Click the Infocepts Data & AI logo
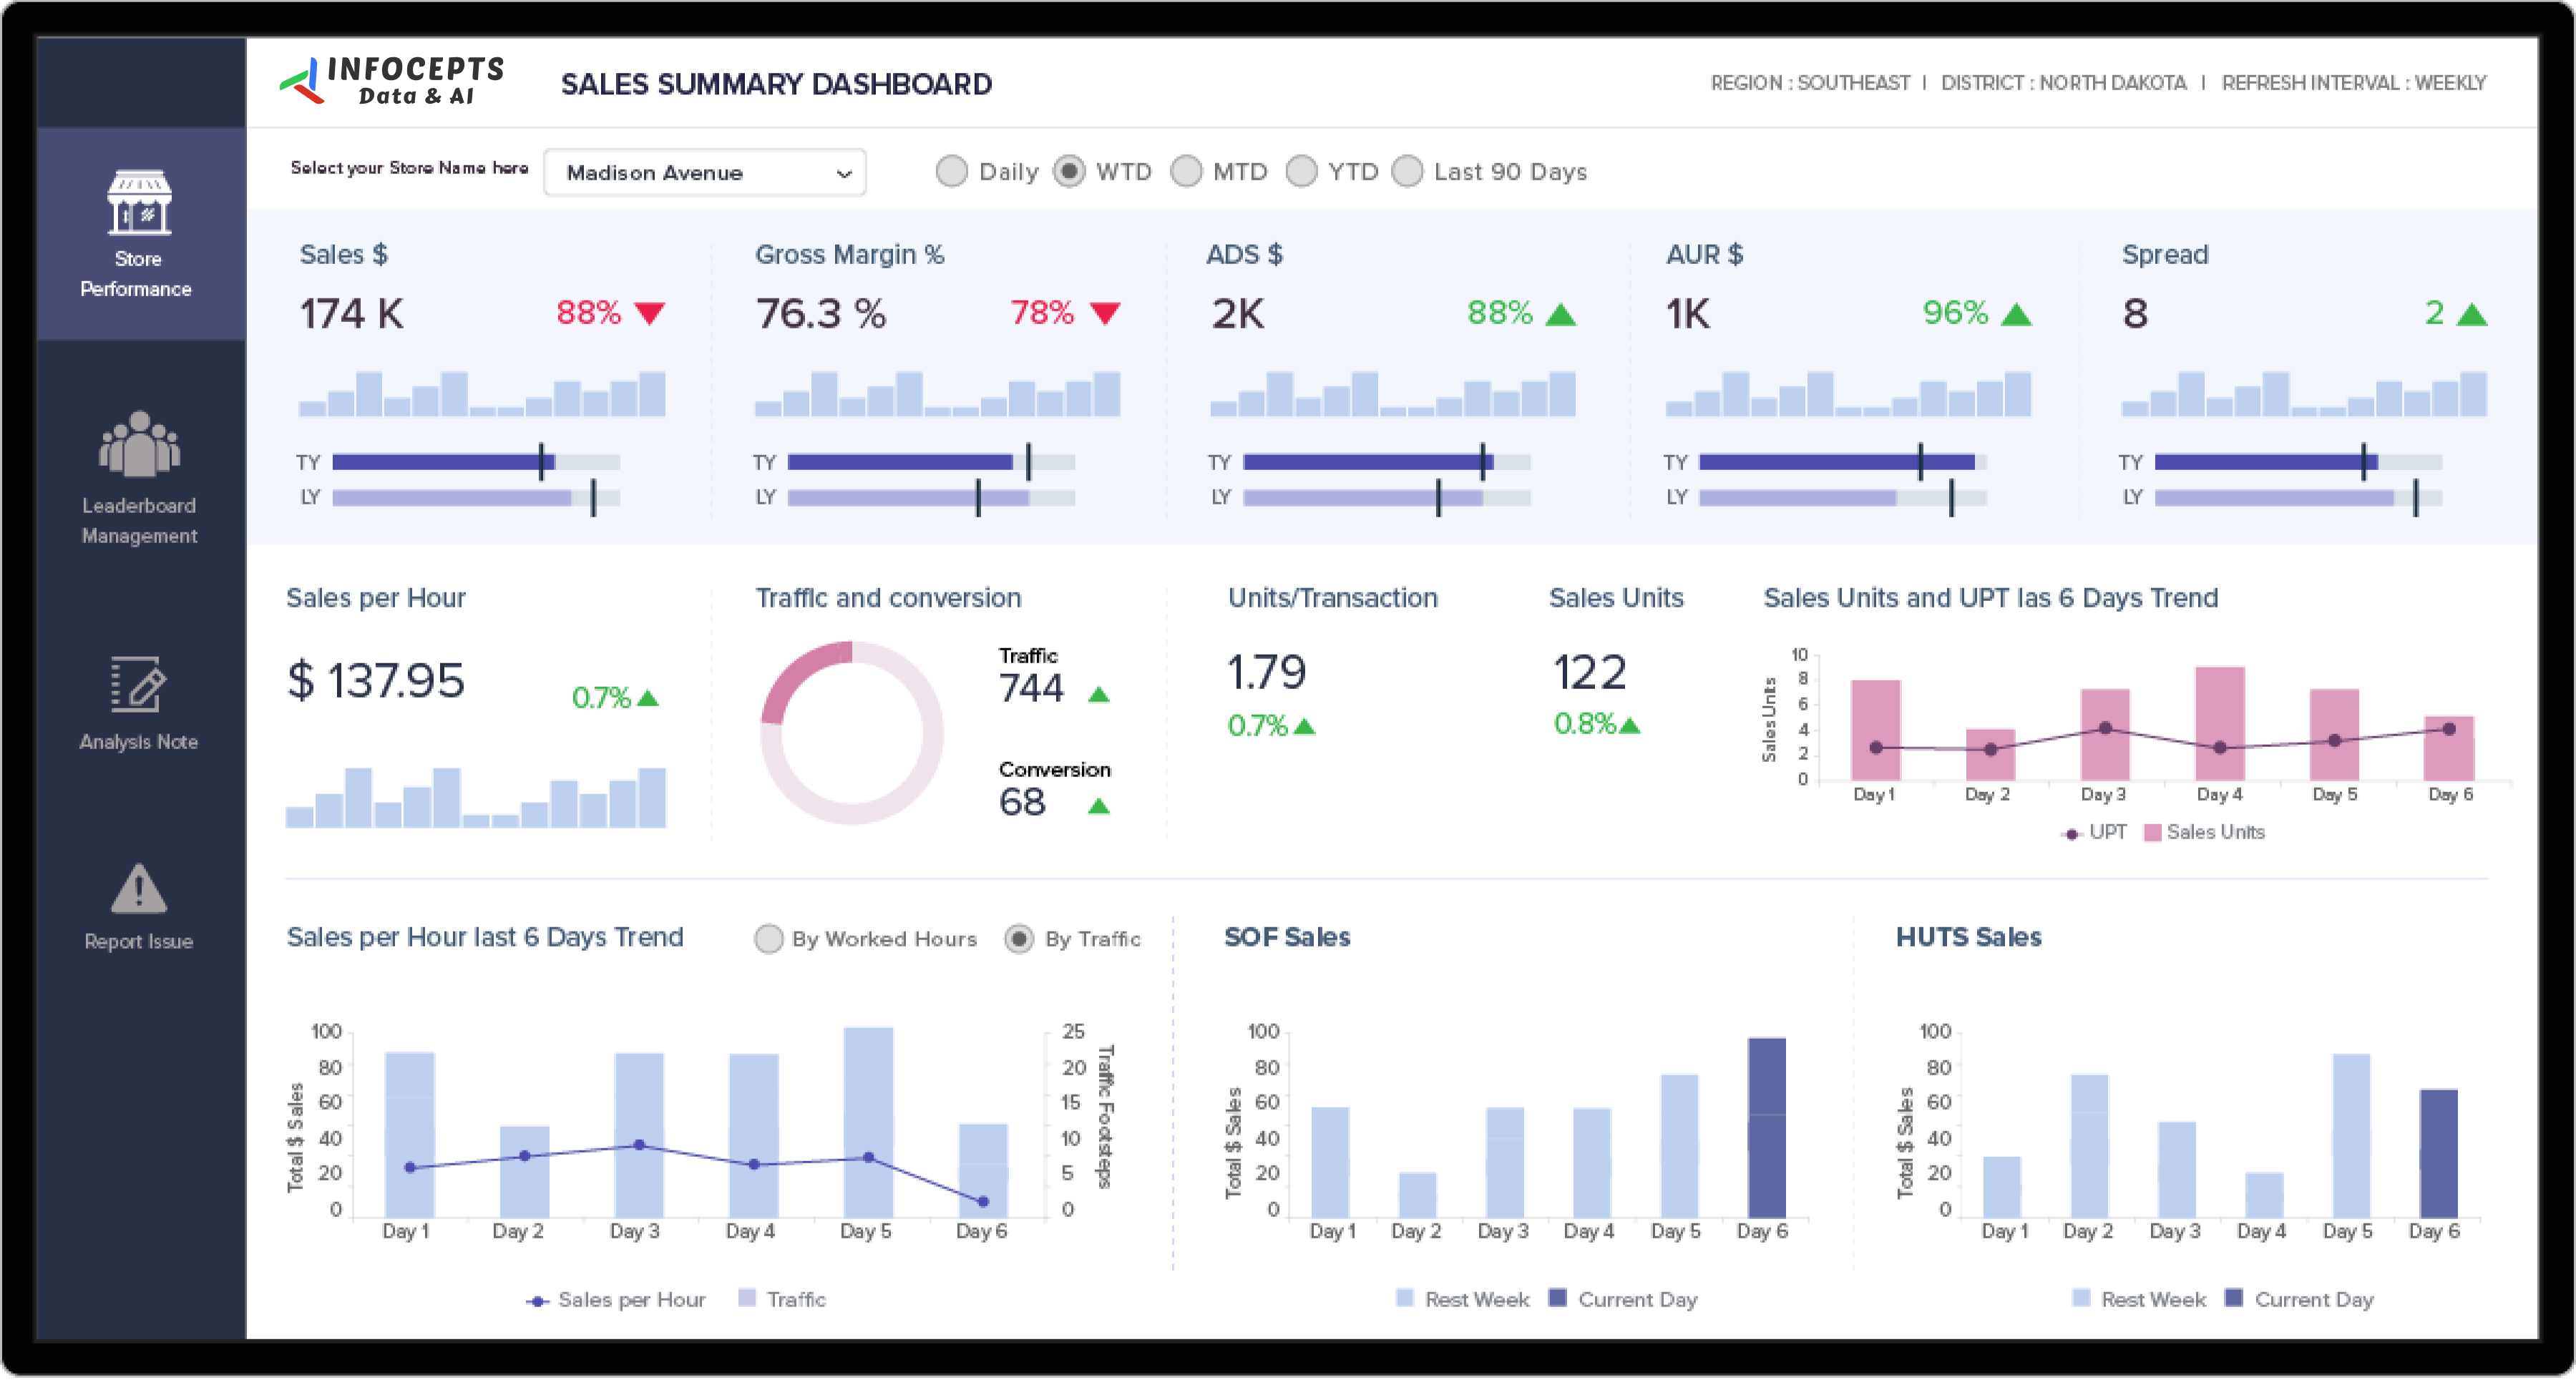Viewport: 2576px width, 1380px height. point(392,81)
